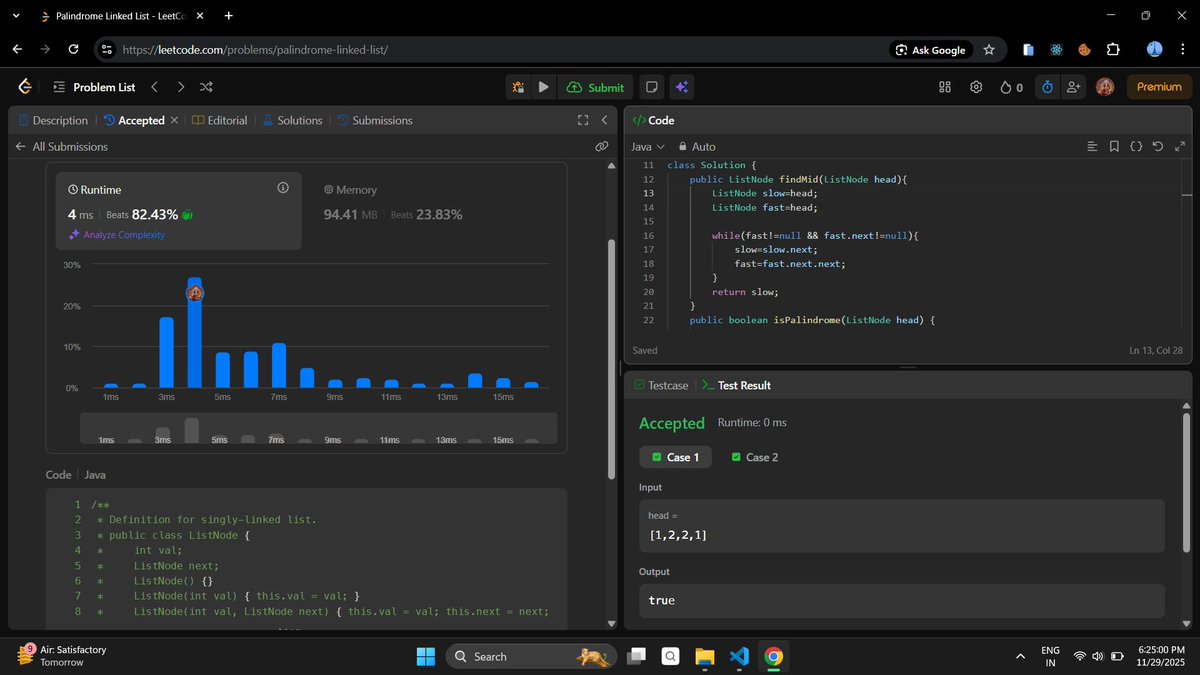Open the layout grid icon
The height and width of the screenshot is (675, 1200).
click(945, 87)
